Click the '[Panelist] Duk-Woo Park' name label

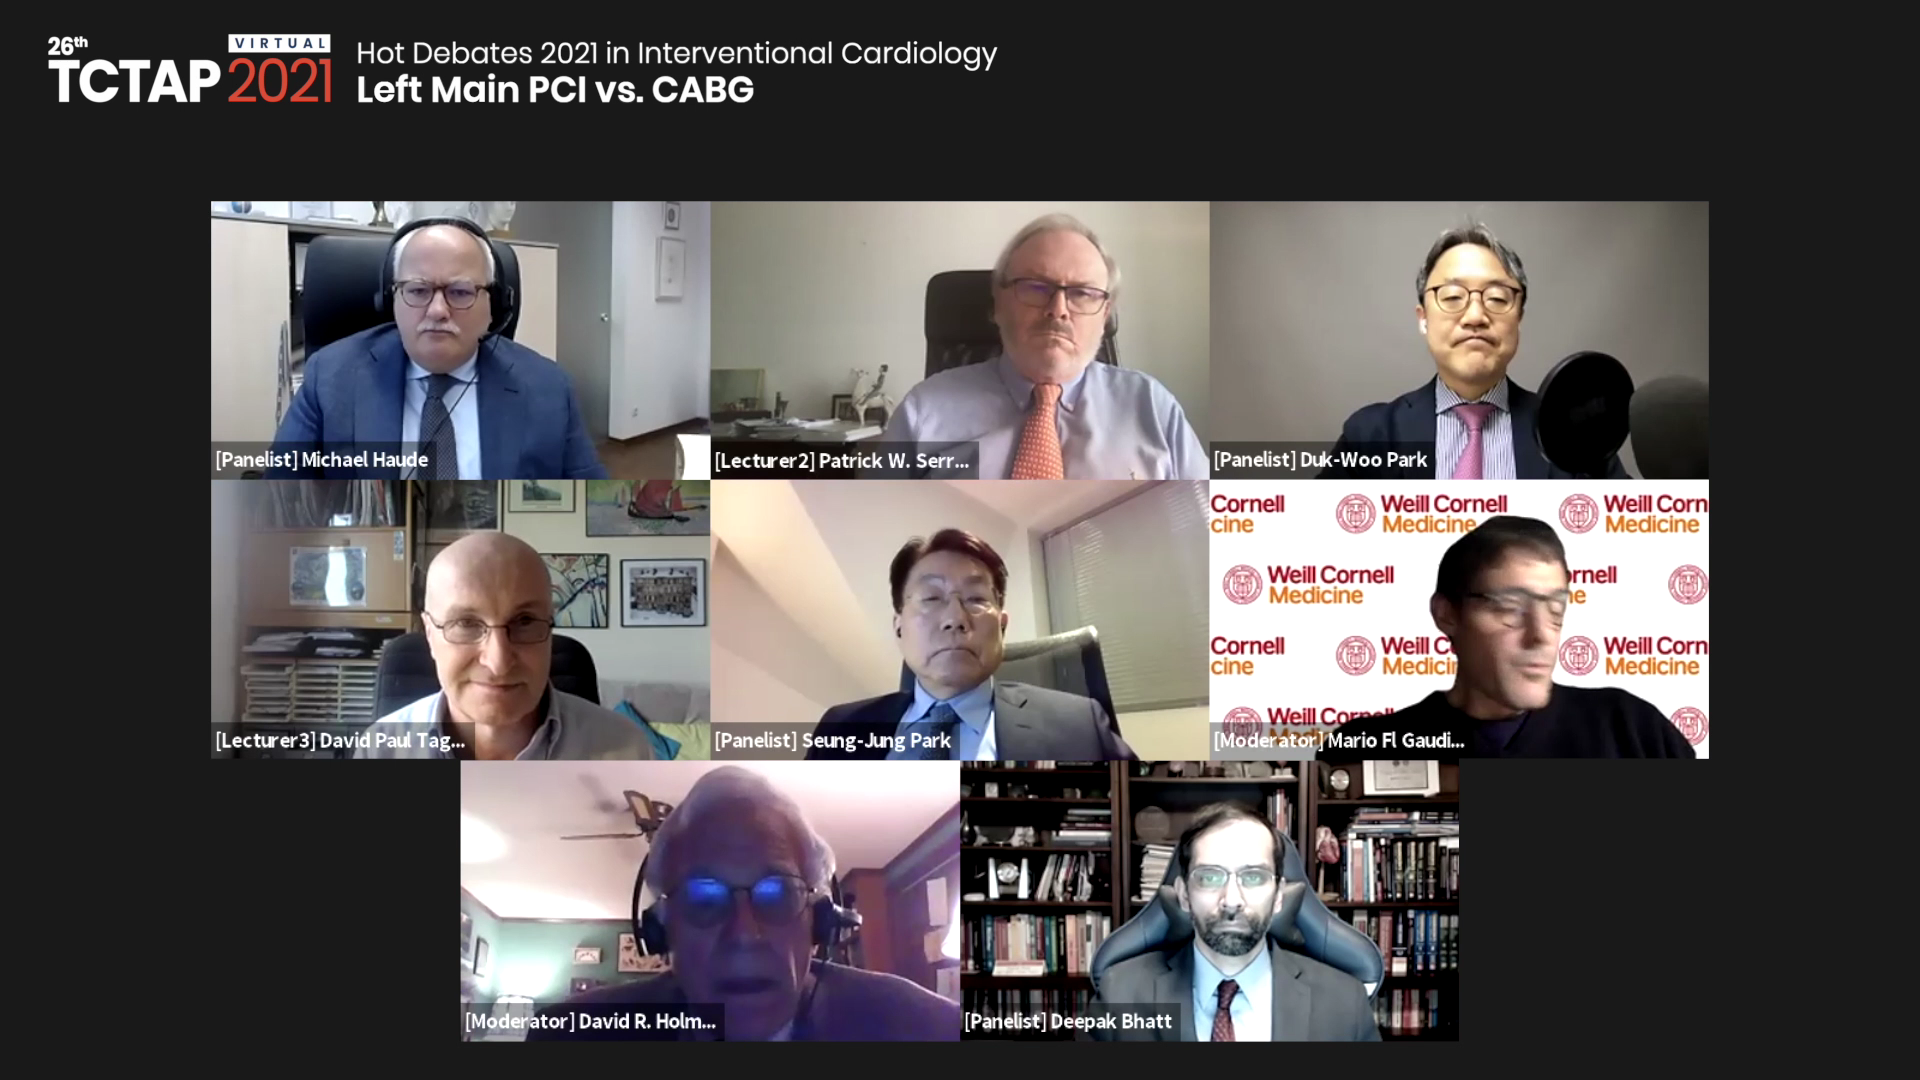coord(1320,460)
